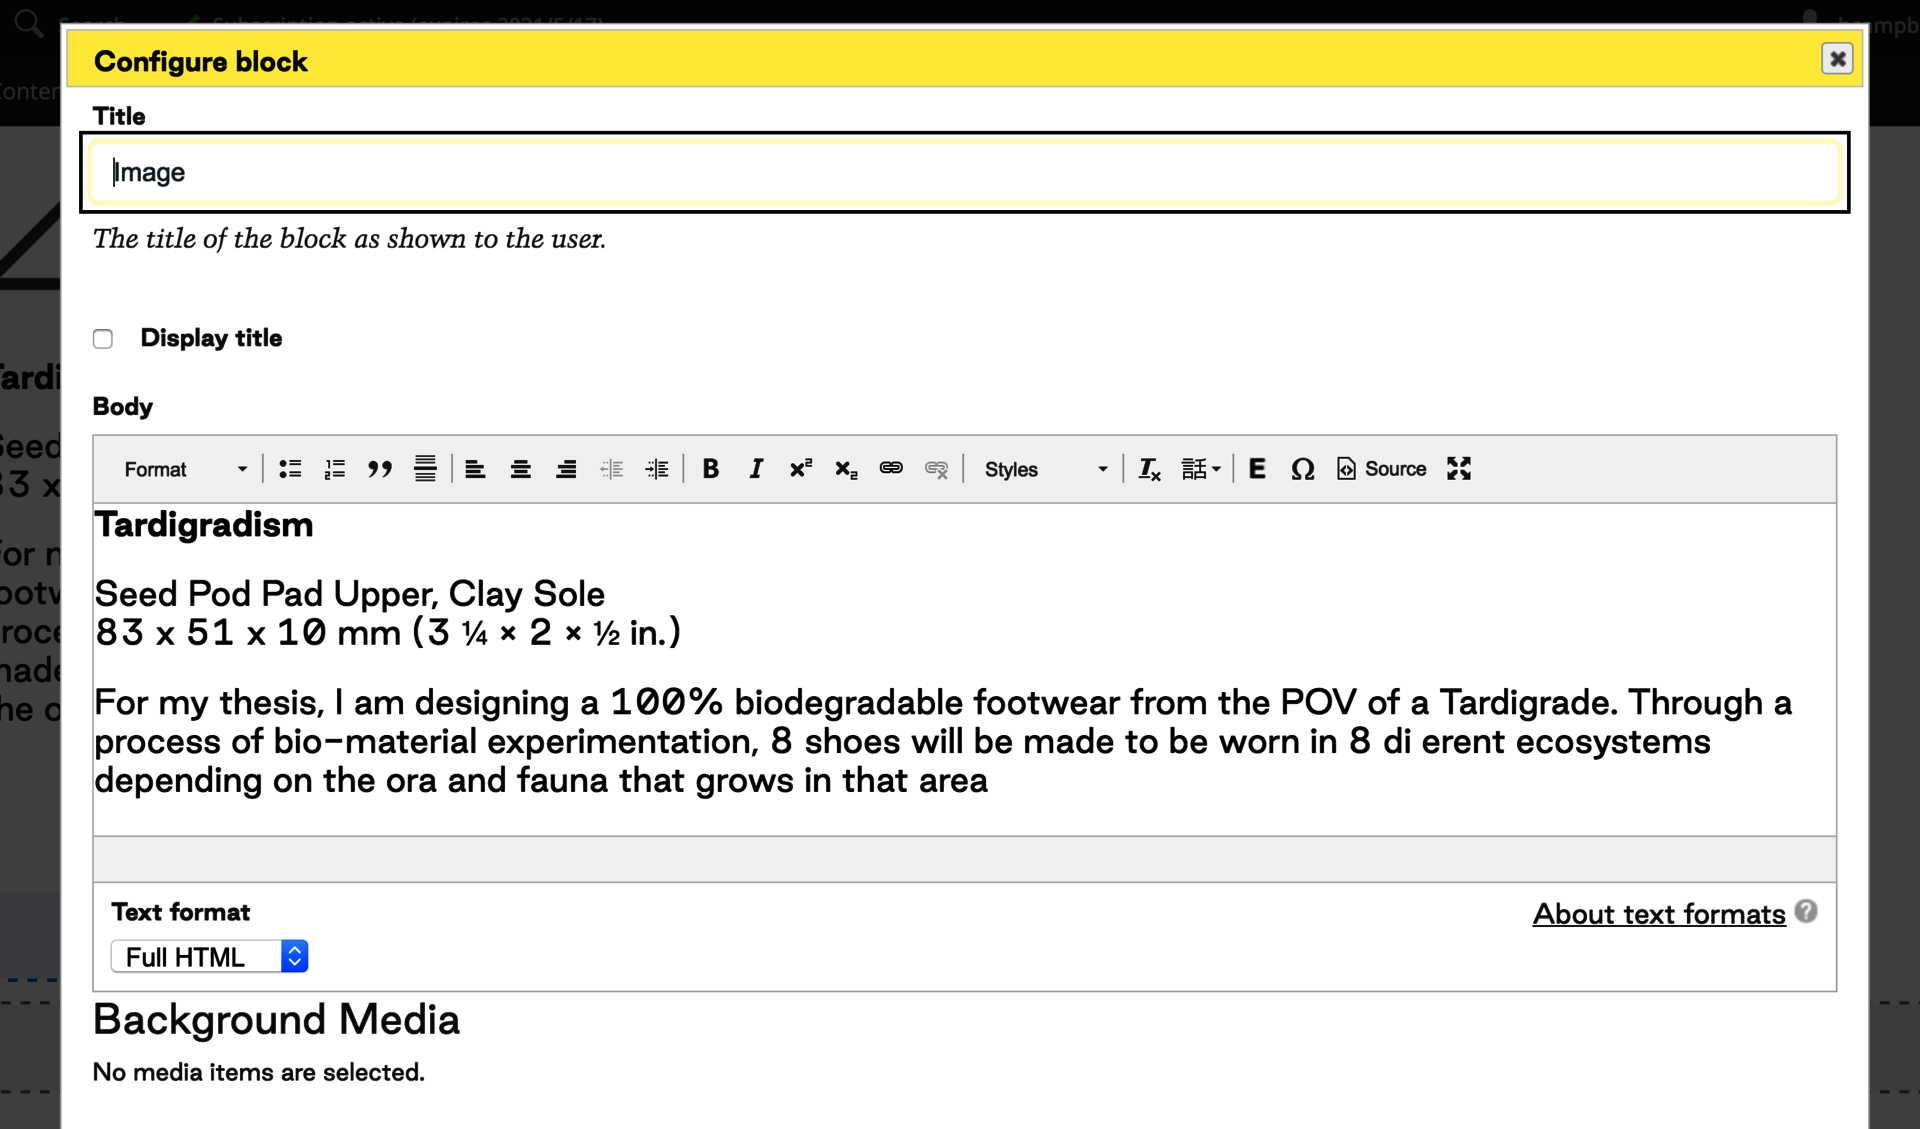Toggle italic formatting

click(x=756, y=469)
